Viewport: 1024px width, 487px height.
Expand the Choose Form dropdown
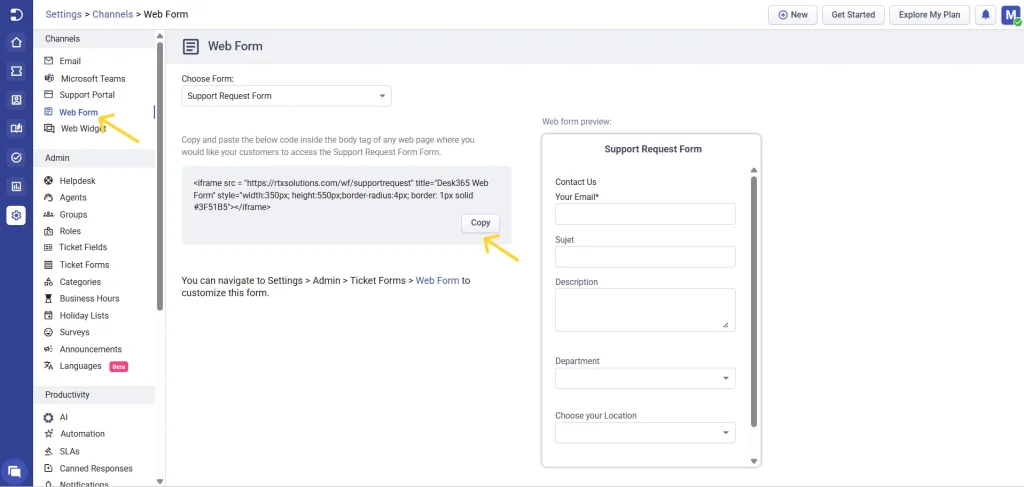coord(286,96)
